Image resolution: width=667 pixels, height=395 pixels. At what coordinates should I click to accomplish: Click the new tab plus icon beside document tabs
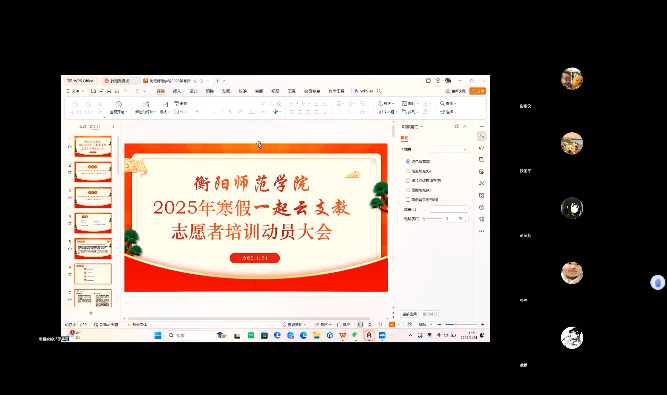coord(218,80)
